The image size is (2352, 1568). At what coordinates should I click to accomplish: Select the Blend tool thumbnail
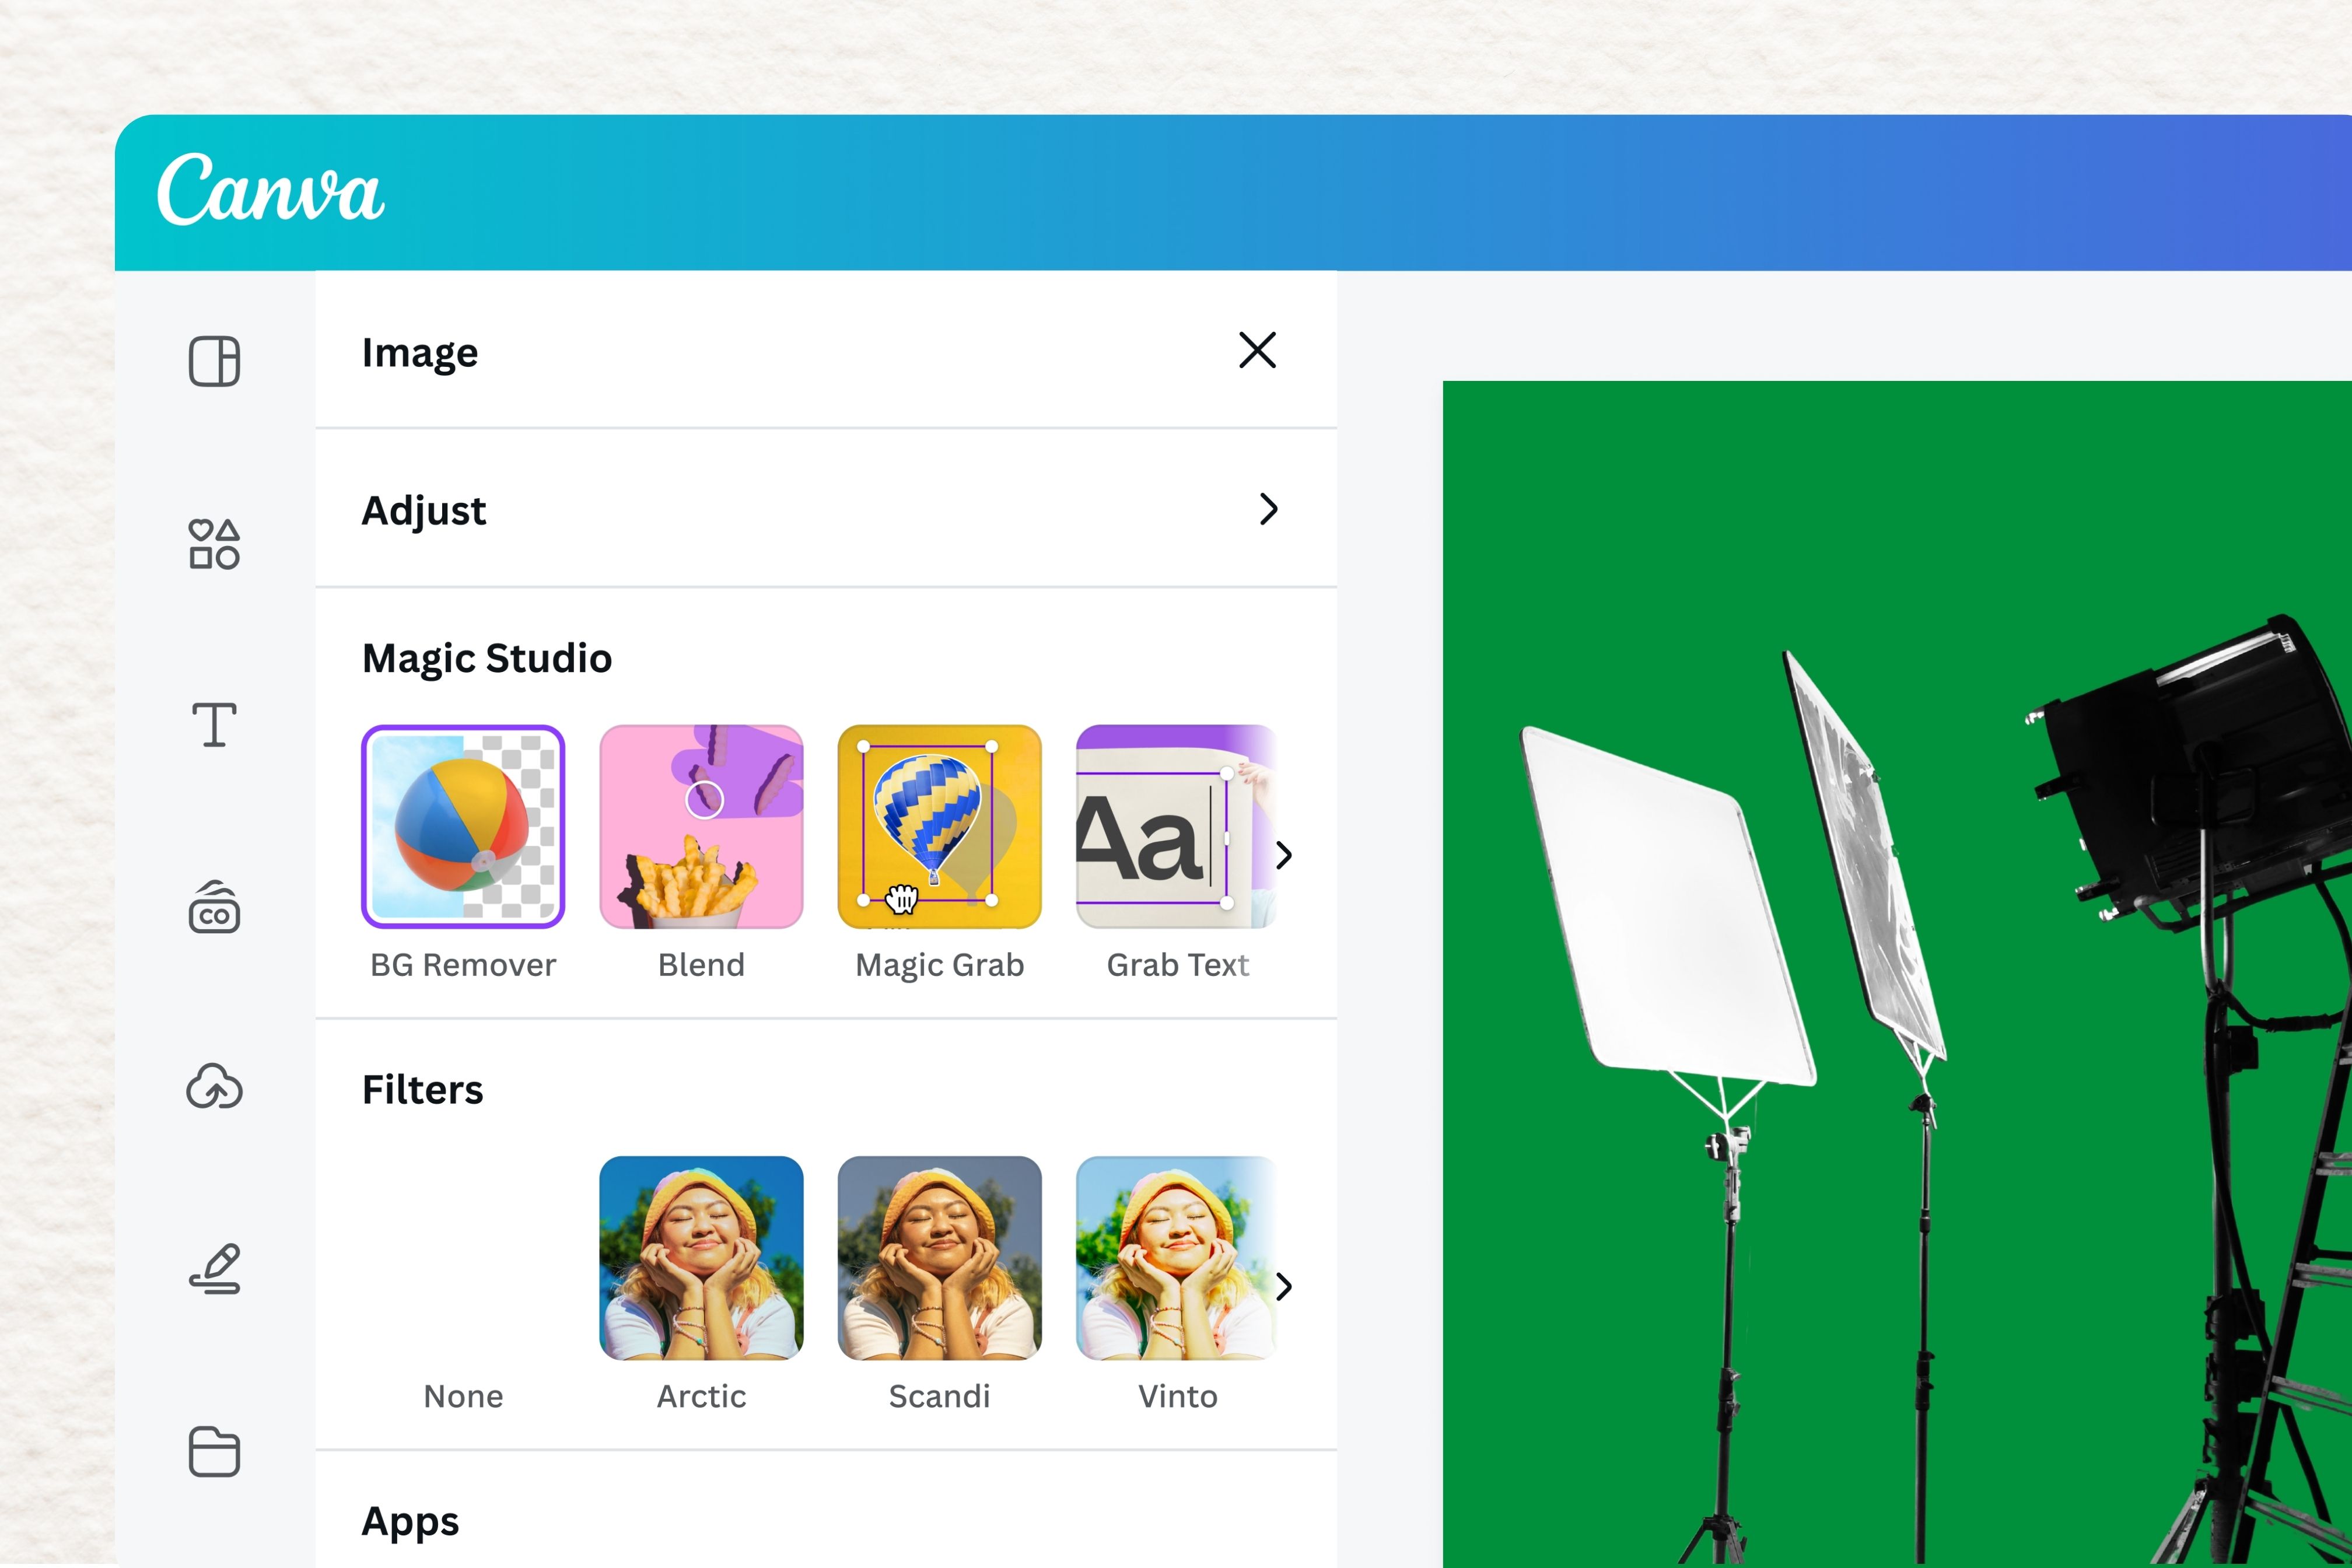coord(701,827)
